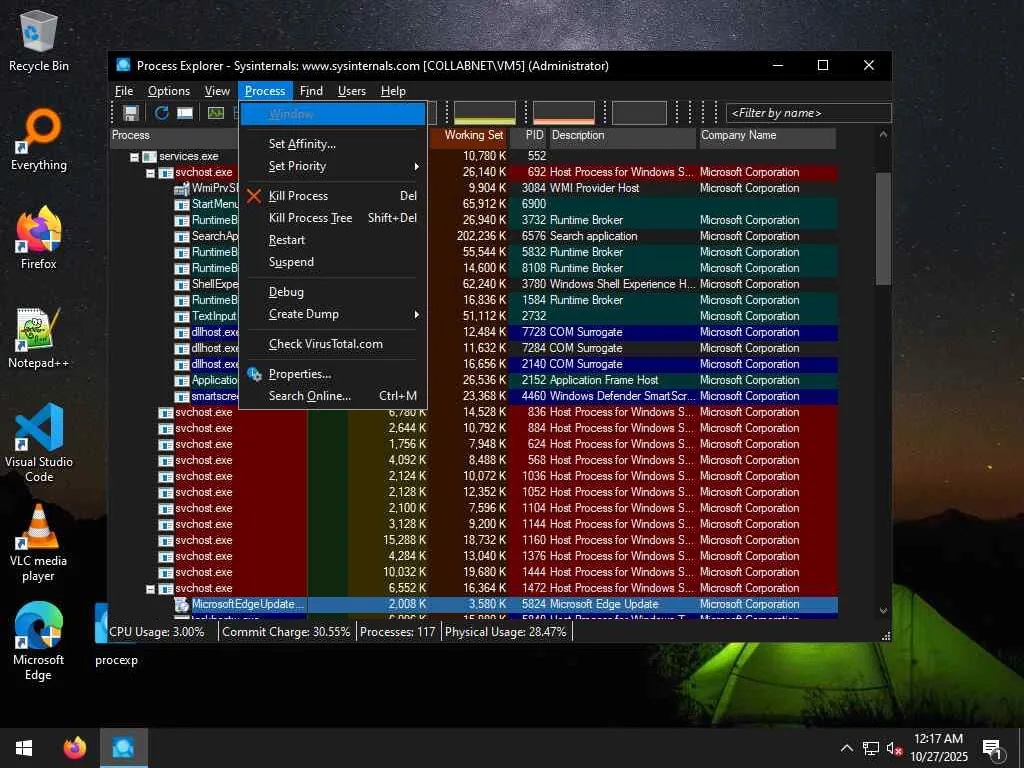
Task: Select the procexp desktop icon
Action: coord(116,635)
